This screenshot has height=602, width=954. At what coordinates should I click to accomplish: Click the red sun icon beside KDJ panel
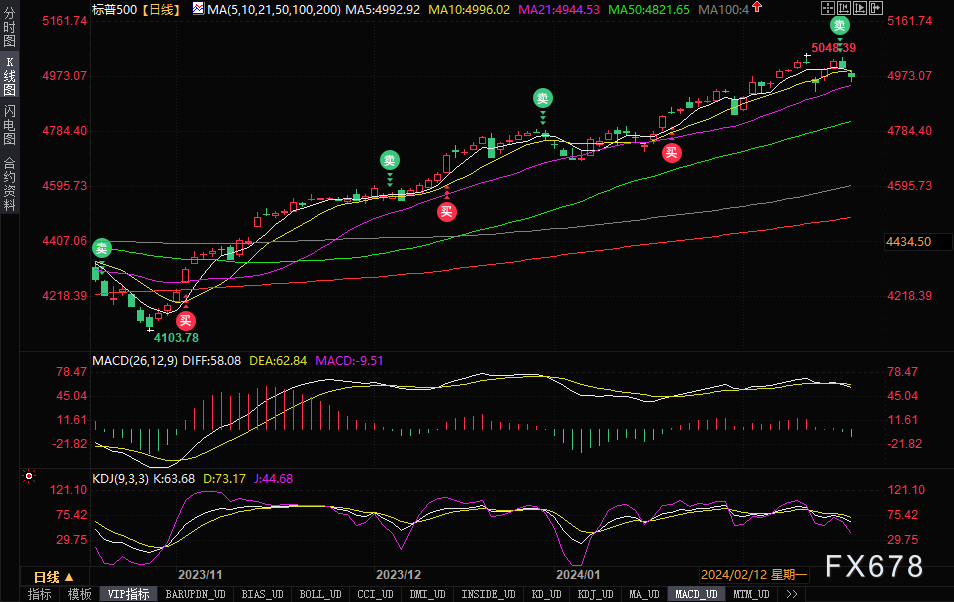[x=29, y=476]
